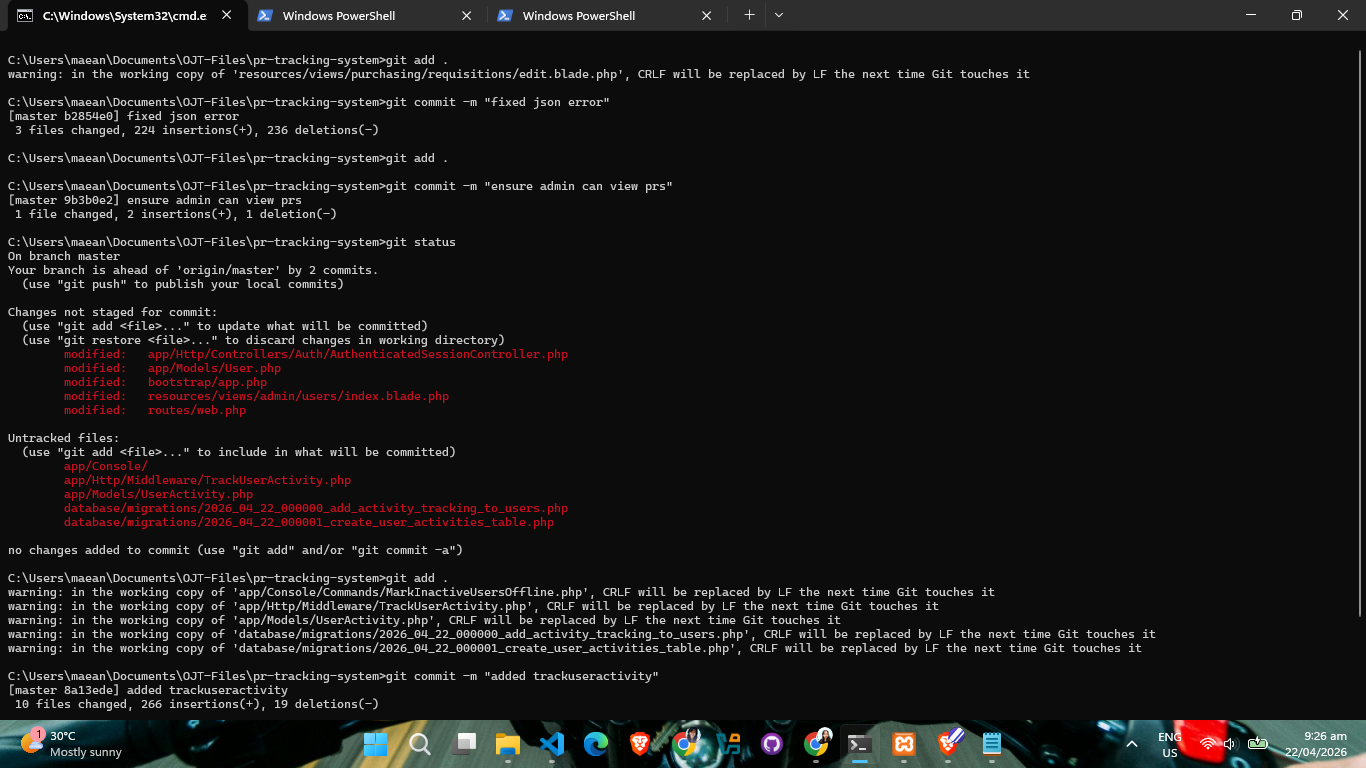Restore down the Terminal window
Image resolution: width=1366 pixels, height=768 pixels.
tap(1297, 15)
